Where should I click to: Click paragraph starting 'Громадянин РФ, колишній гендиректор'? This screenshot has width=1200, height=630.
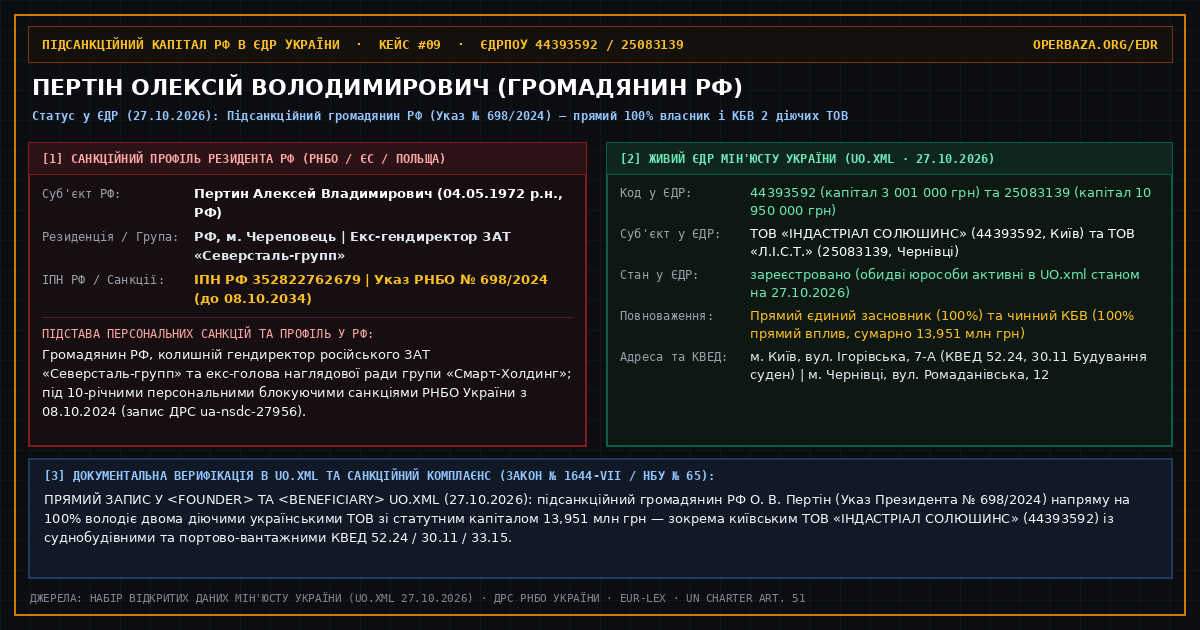pyautogui.click(x=307, y=383)
